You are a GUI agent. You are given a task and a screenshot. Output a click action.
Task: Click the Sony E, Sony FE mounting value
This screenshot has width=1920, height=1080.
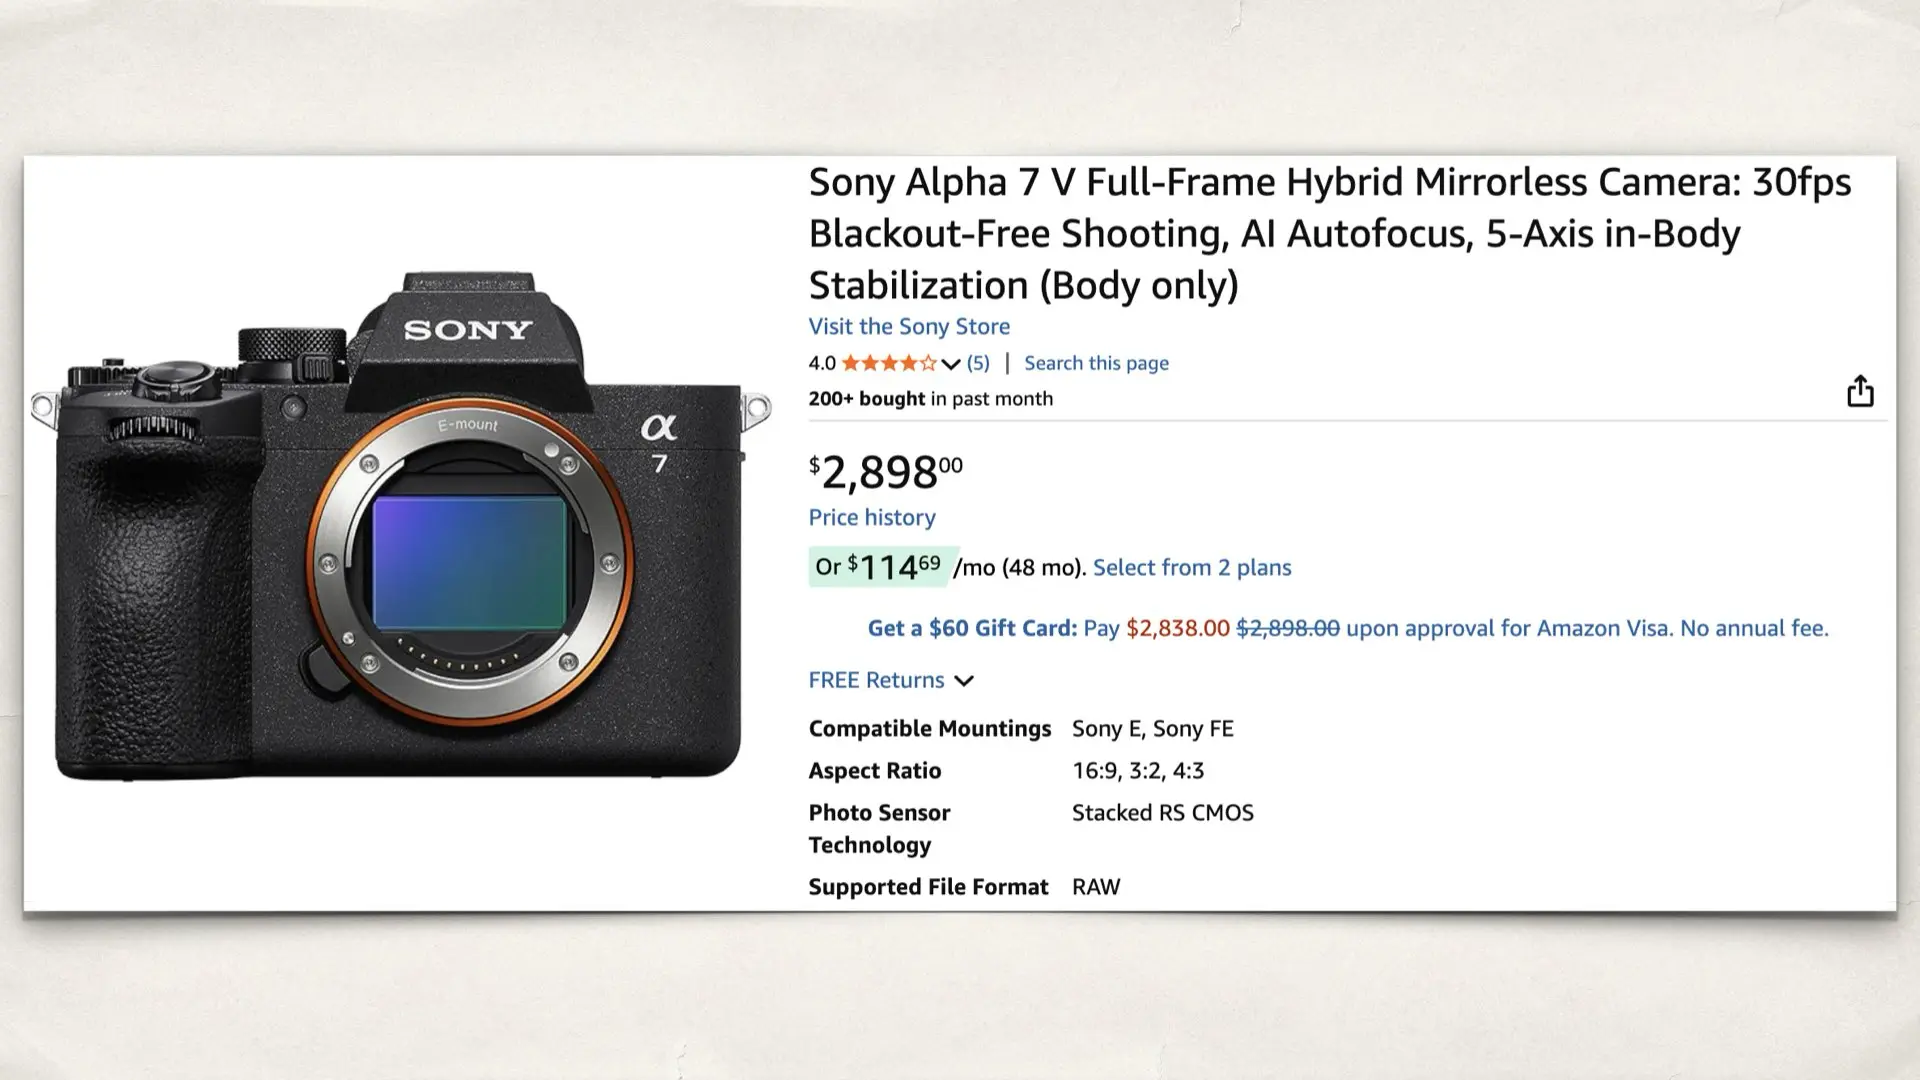coord(1152,729)
